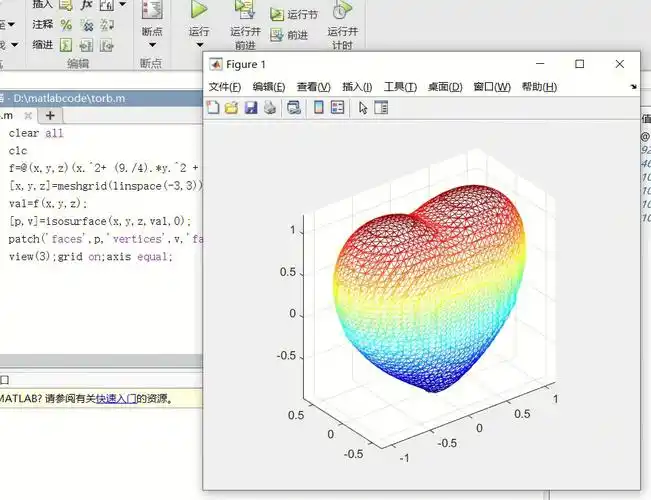Viewport: 651px width, 500px height.
Task: Click the 'view(3);grid on;axis equal;' line
Action: click(x=91, y=257)
